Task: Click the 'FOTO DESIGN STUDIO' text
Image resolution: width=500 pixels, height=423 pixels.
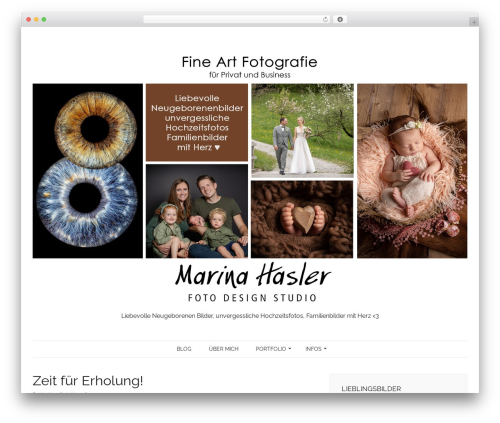Action: click(x=252, y=298)
